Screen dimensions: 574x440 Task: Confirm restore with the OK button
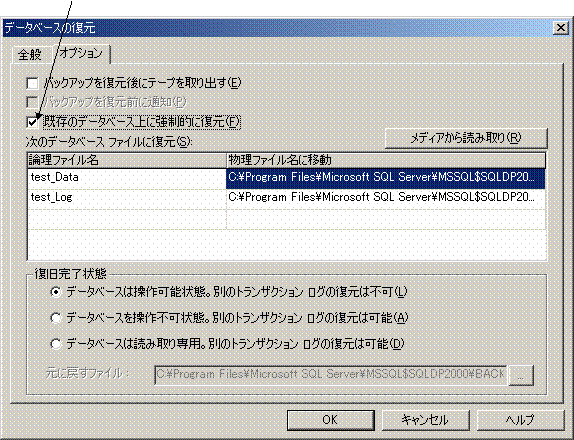(x=331, y=420)
